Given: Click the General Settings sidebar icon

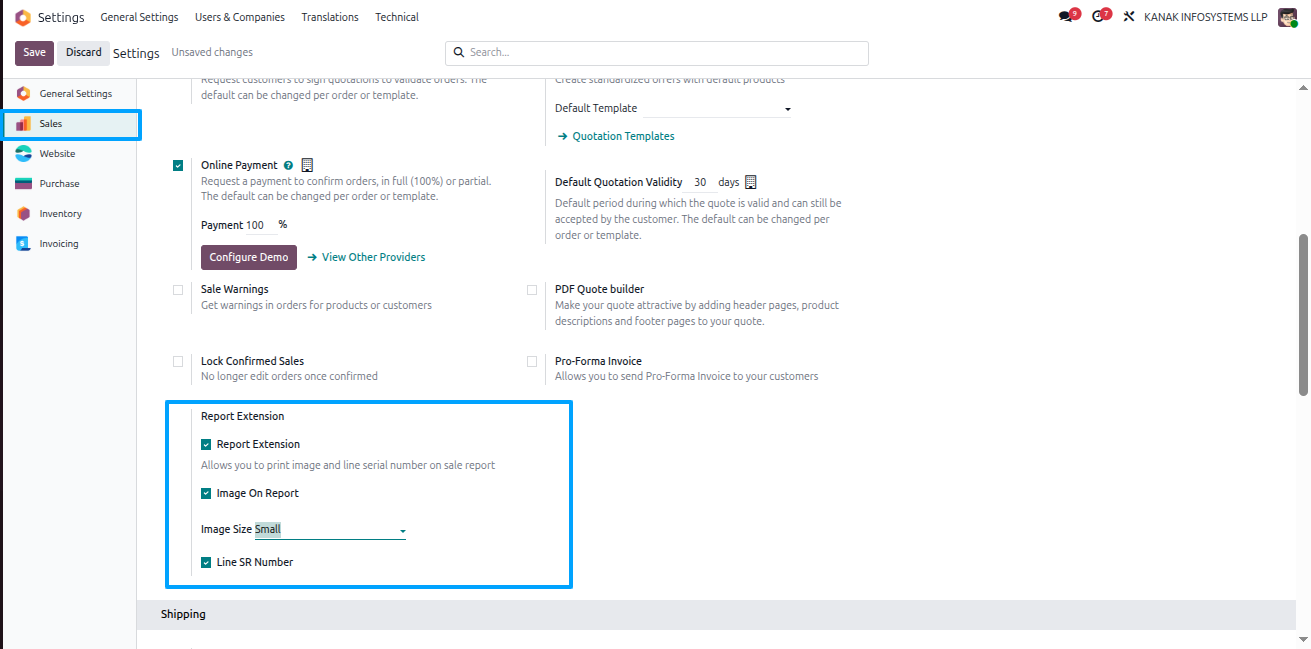Looking at the screenshot, I should [23, 93].
